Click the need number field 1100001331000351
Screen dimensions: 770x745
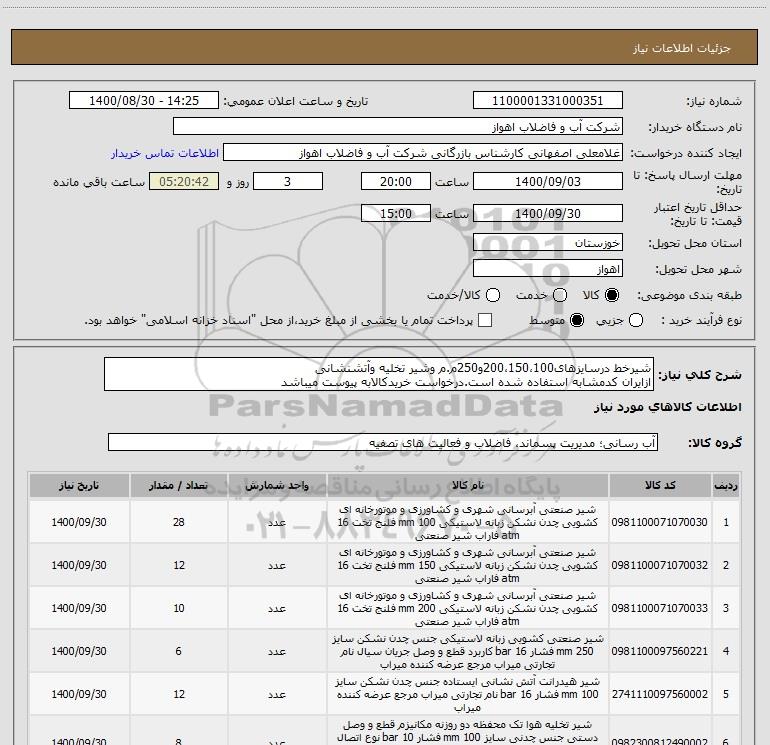click(x=548, y=101)
